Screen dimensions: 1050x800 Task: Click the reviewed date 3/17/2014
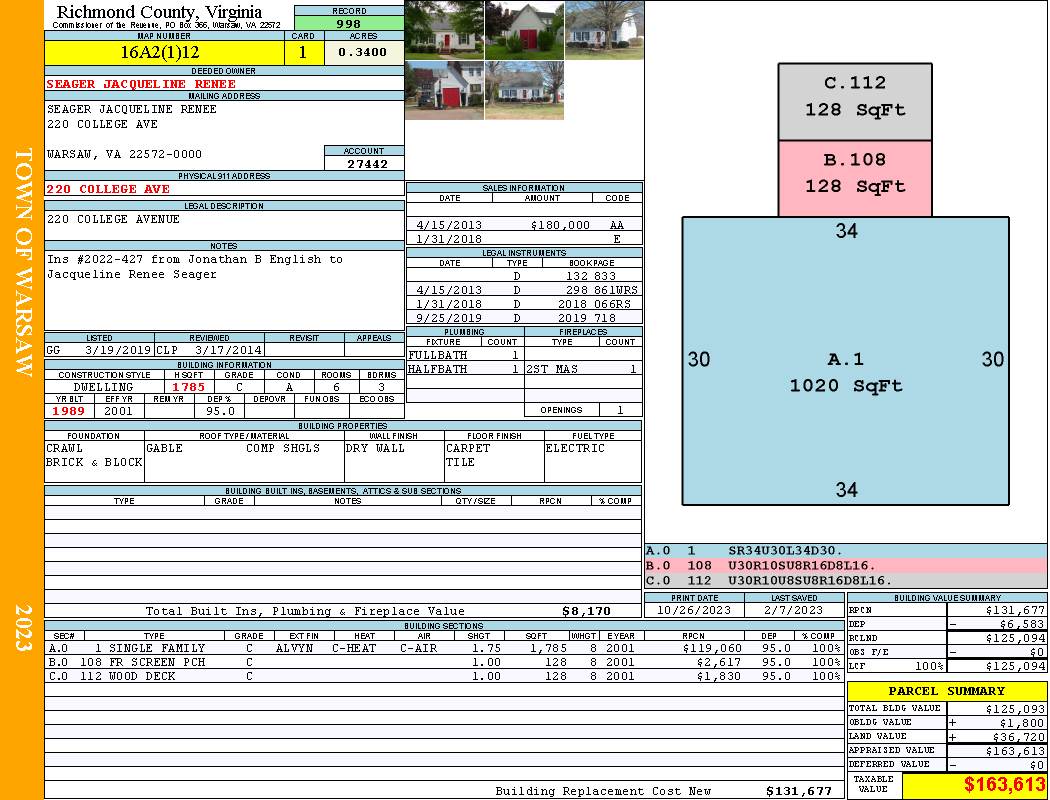(x=228, y=349)
